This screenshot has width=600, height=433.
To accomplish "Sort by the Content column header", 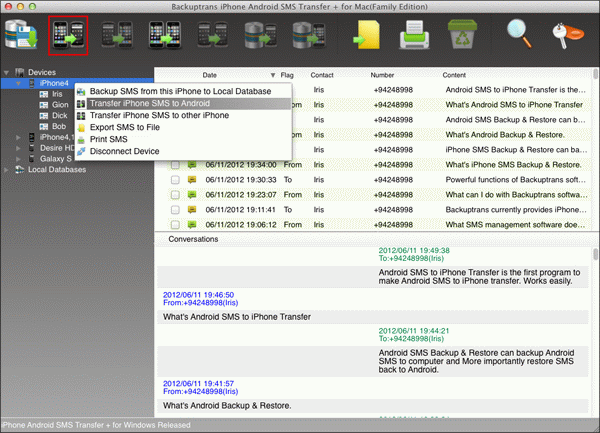I will click(x=454, y=75).
